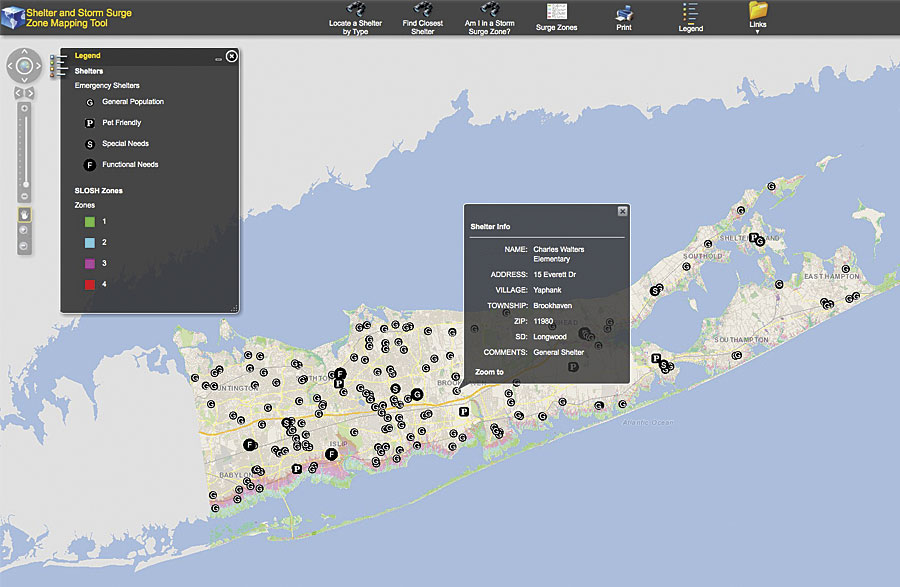900x587 pixels.
Task: Click the Print toolbar icon
Action: pos(624,17)
